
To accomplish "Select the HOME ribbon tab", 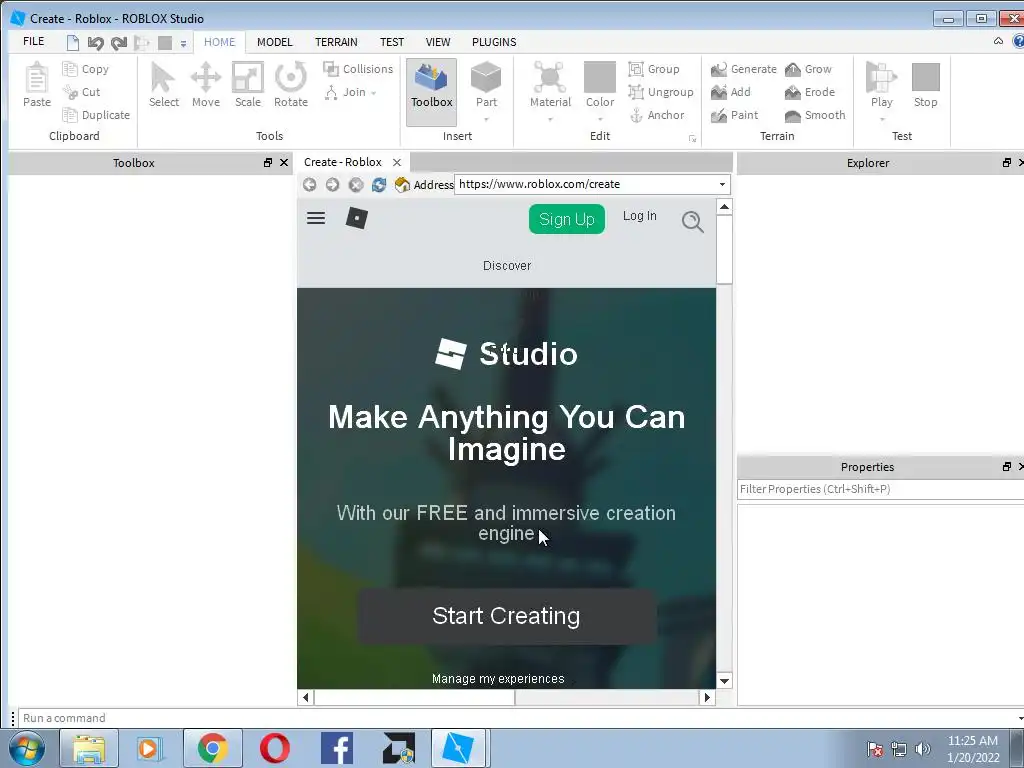I will (x=219, y=42).
